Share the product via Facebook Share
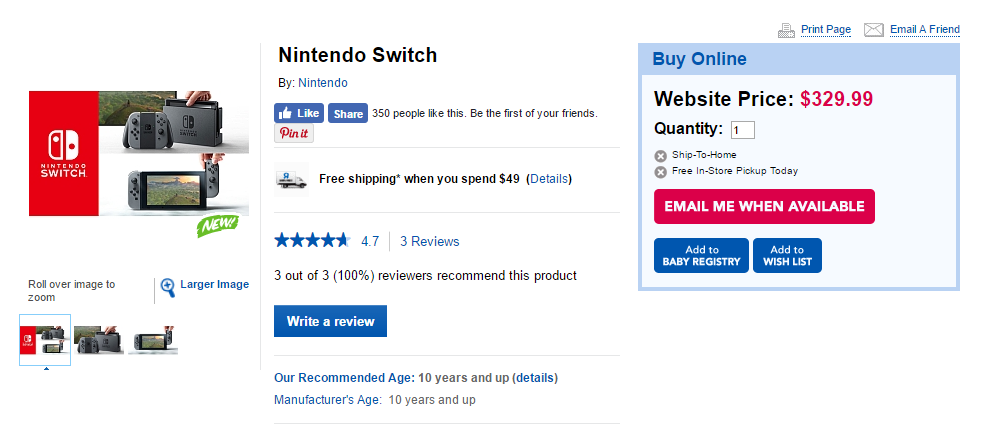Viewport: 994px width, 431px height. (x=347, y=114)
